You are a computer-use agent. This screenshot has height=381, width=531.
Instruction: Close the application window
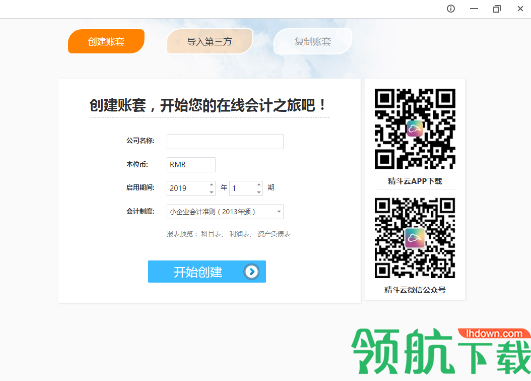[520, 9]
